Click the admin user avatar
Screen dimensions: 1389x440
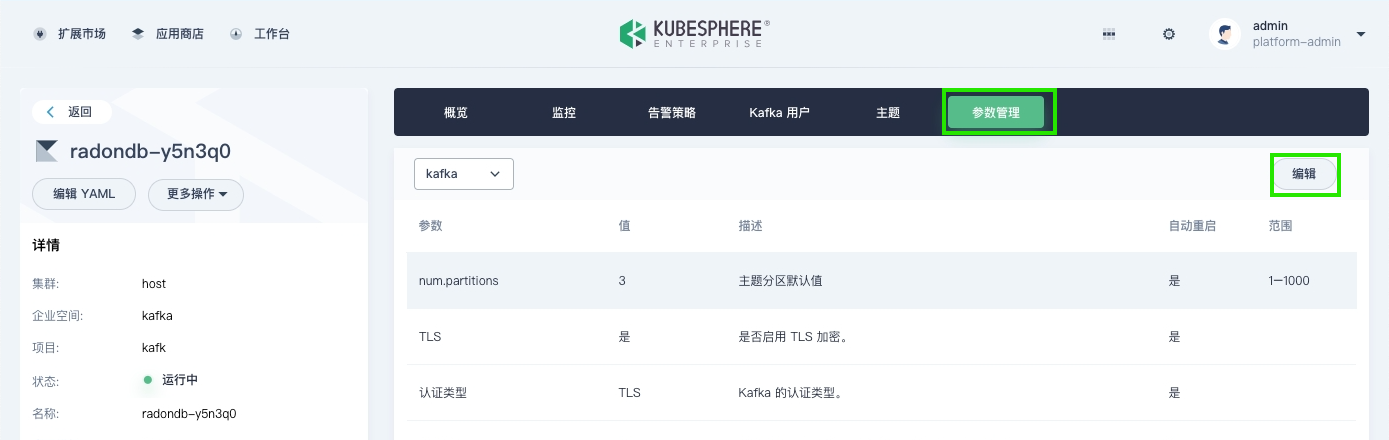pyautogui.click(x=1224, y=34)
